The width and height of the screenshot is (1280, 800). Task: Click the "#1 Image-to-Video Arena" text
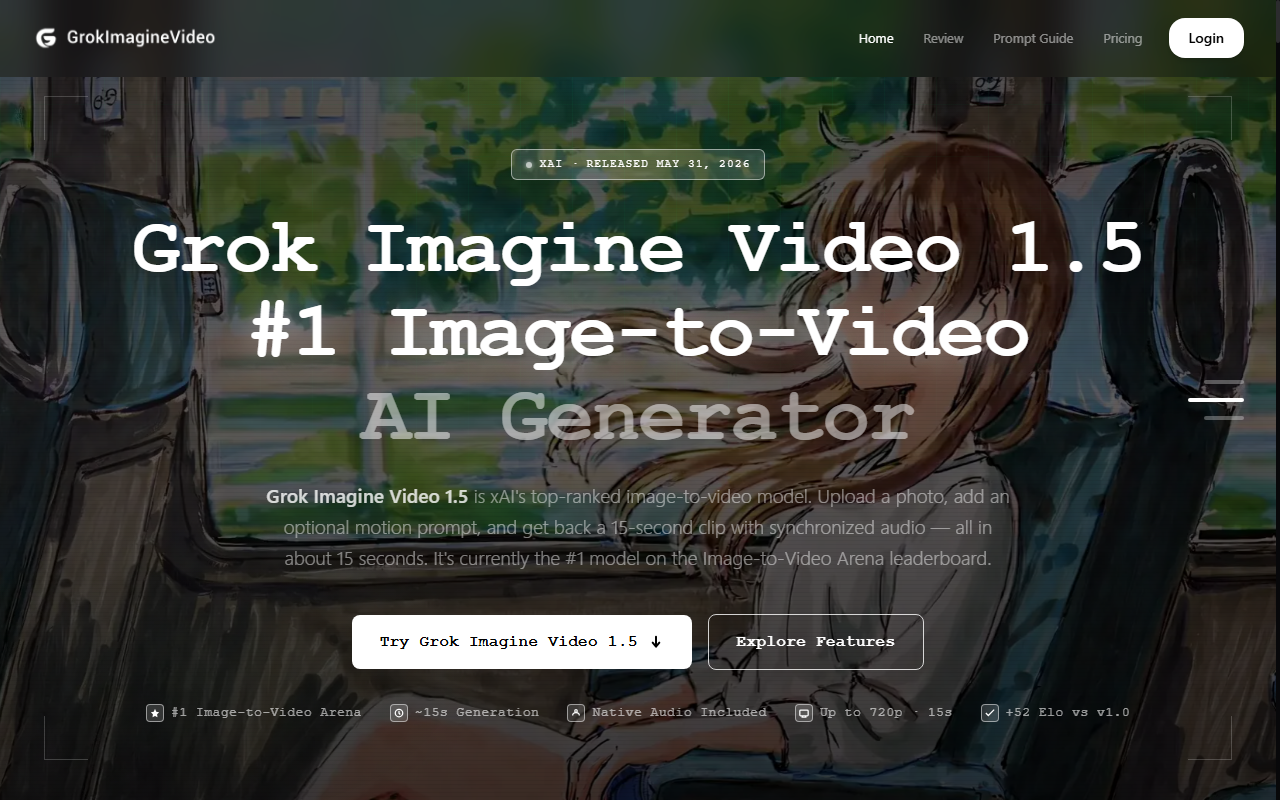tap(266, 712)
